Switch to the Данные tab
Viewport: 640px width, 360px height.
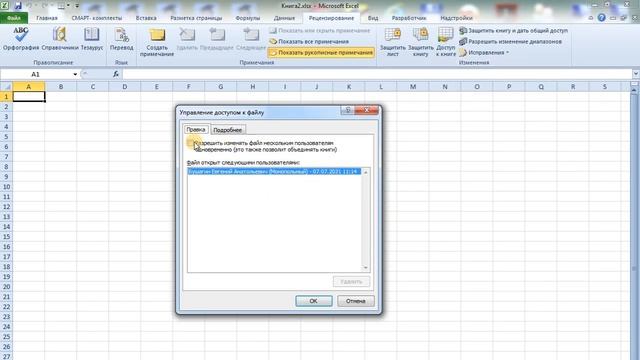click(284, 18)
